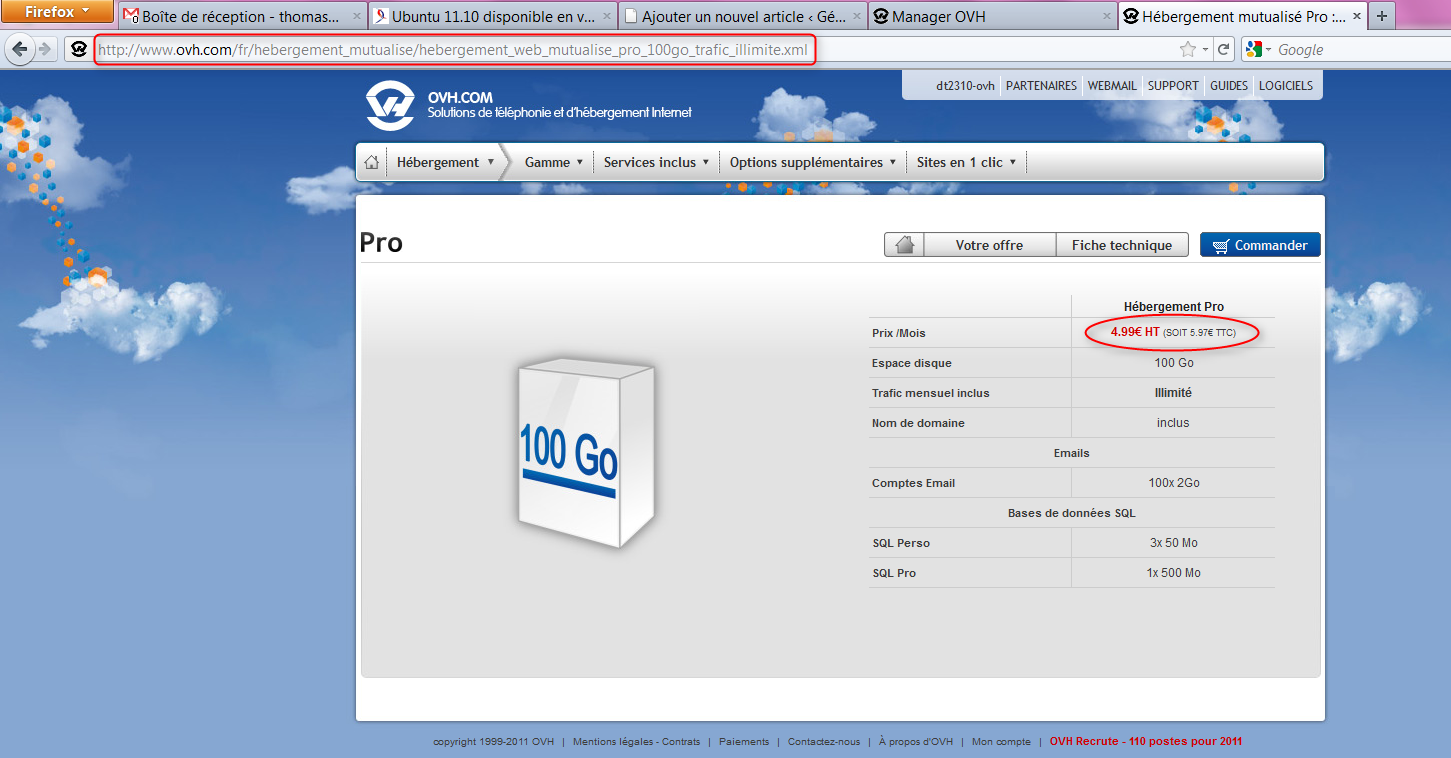Open the Mon compte footer link
This screenshot has height=758, width=1451.
(1001, 742)
